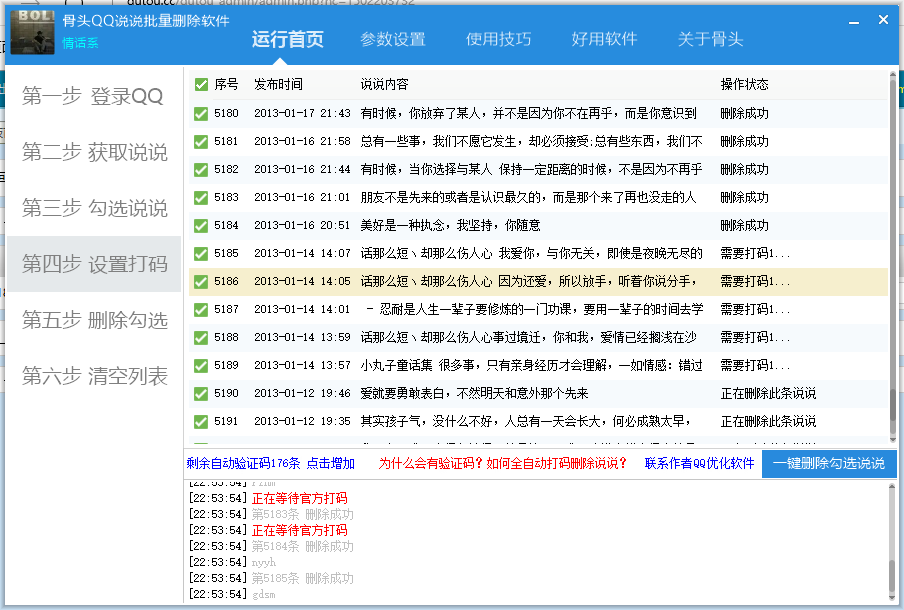Image resolution: width=904 pixels, height=610 pixels.
Task: Close the 骨头QQ说说 window
Action: coord(883,20)
